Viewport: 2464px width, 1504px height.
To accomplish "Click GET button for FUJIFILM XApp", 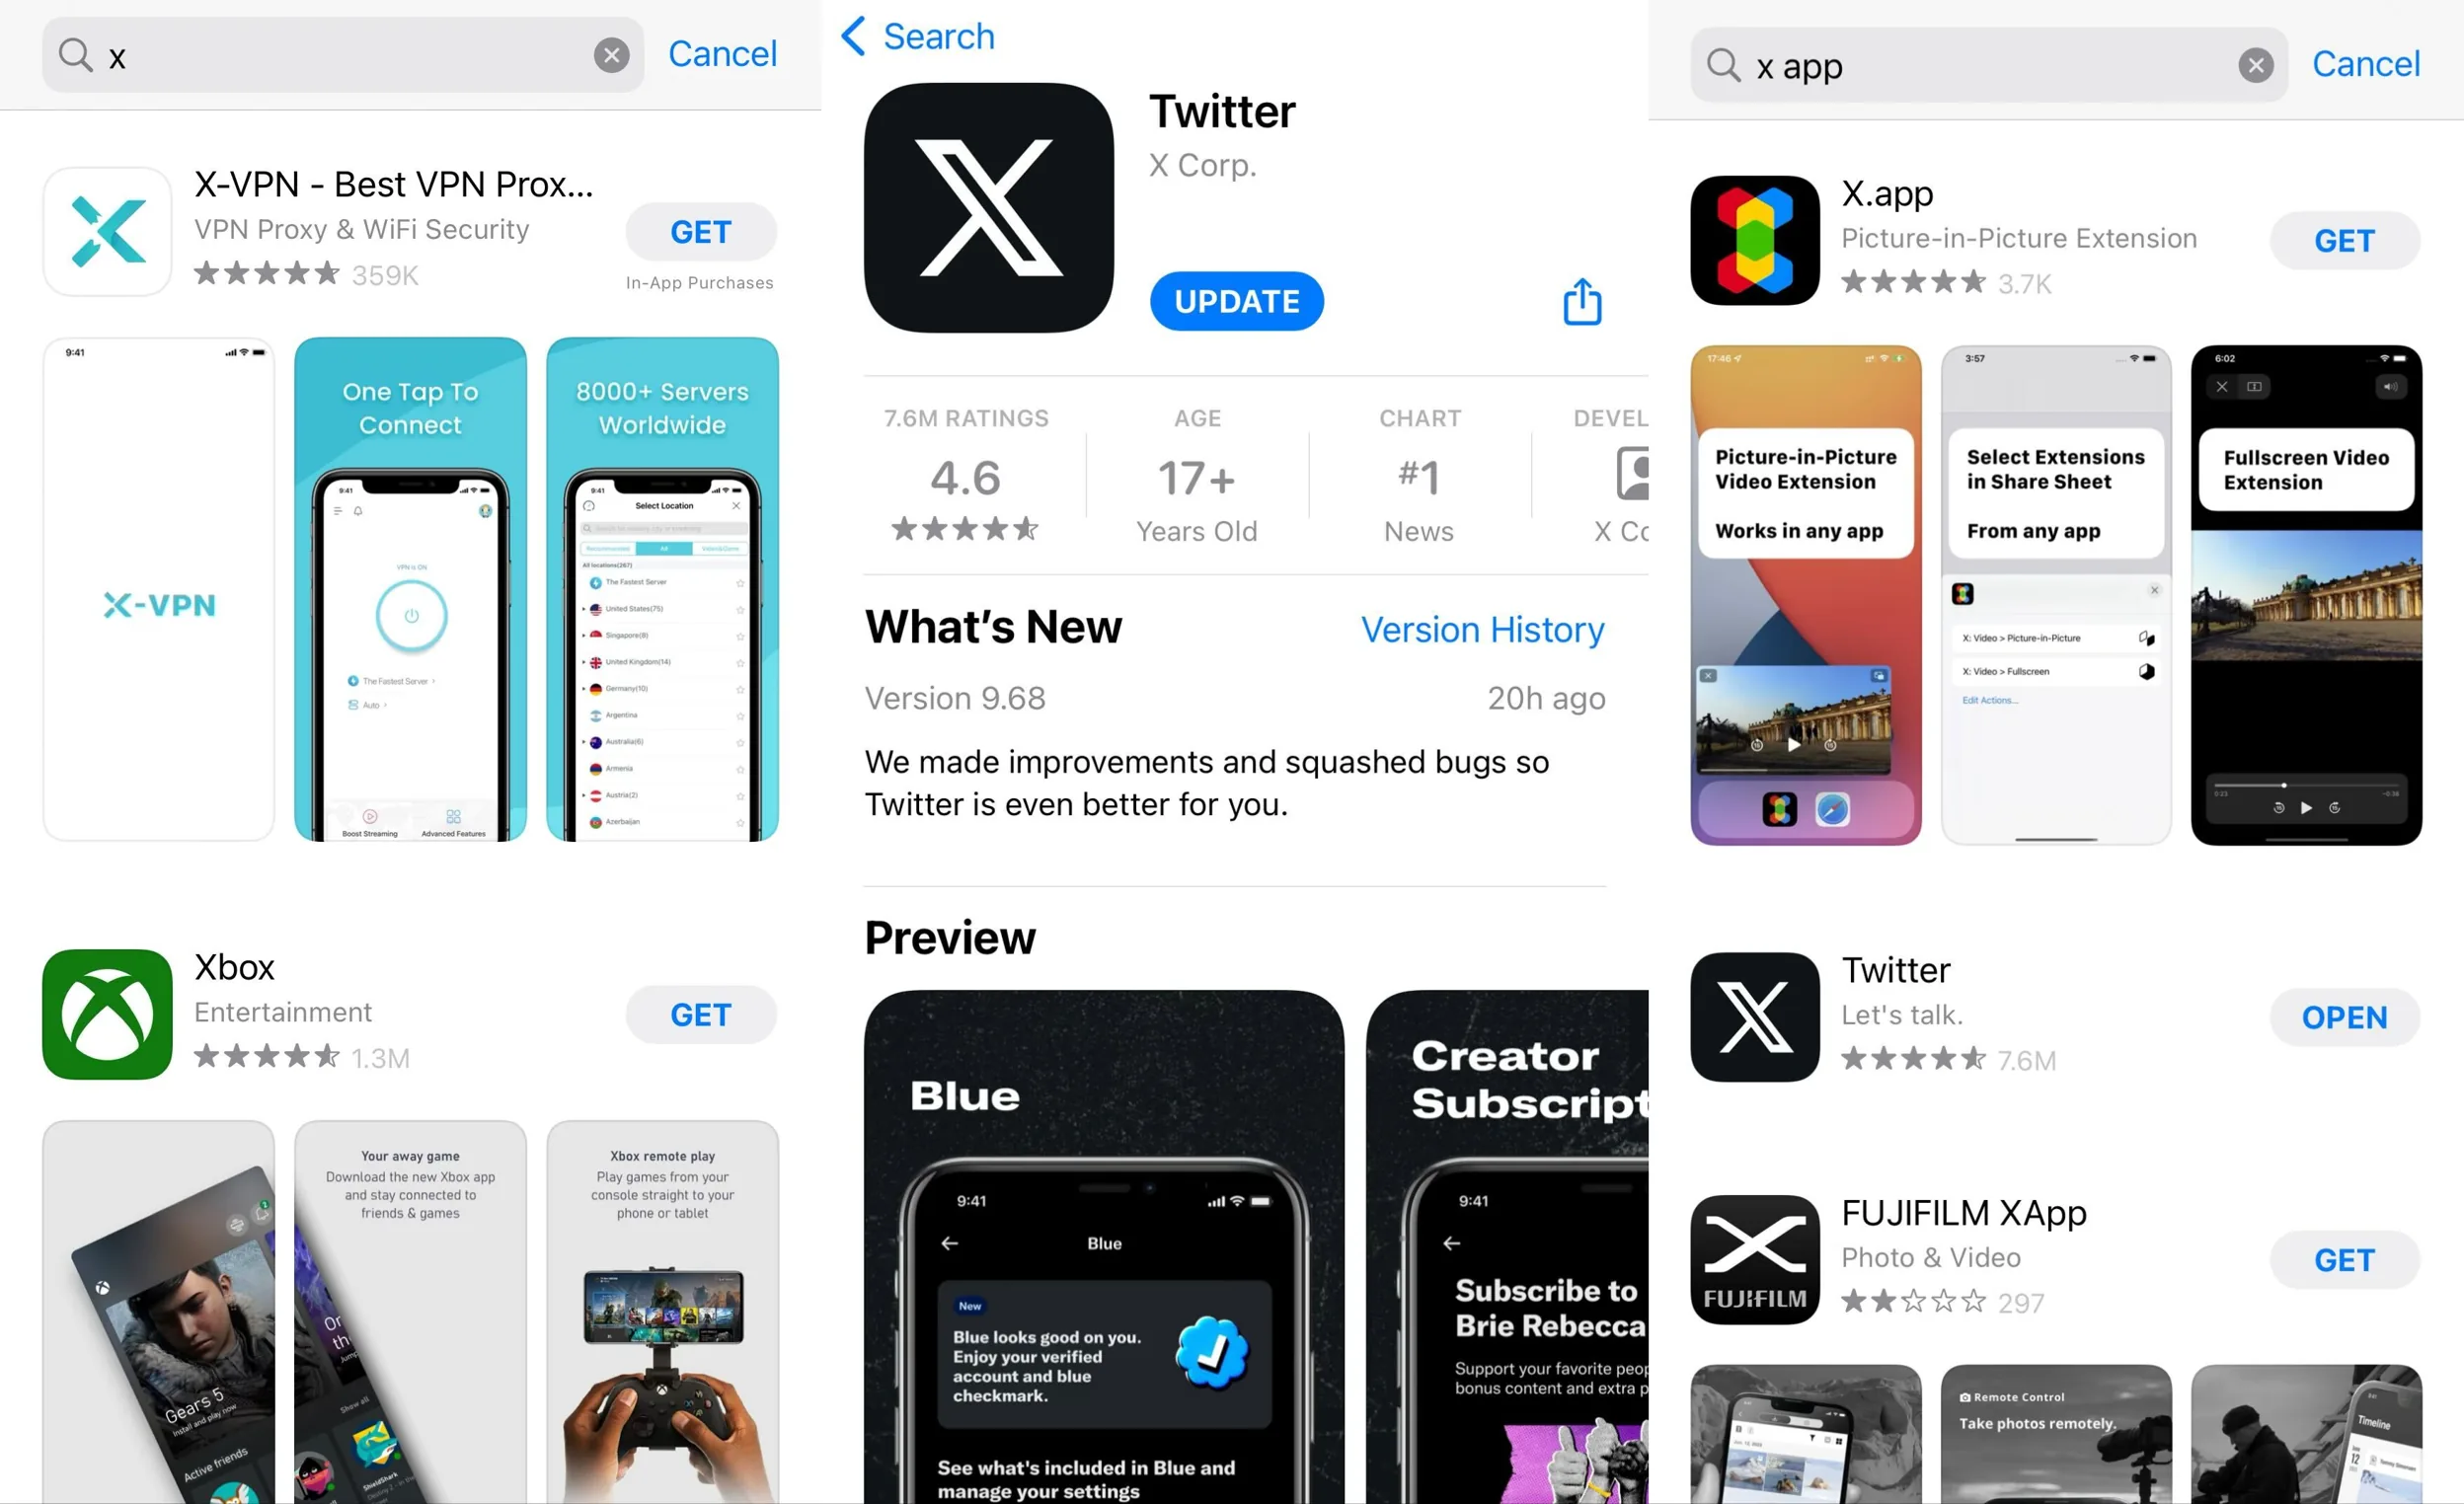I will point(2347,1256).
